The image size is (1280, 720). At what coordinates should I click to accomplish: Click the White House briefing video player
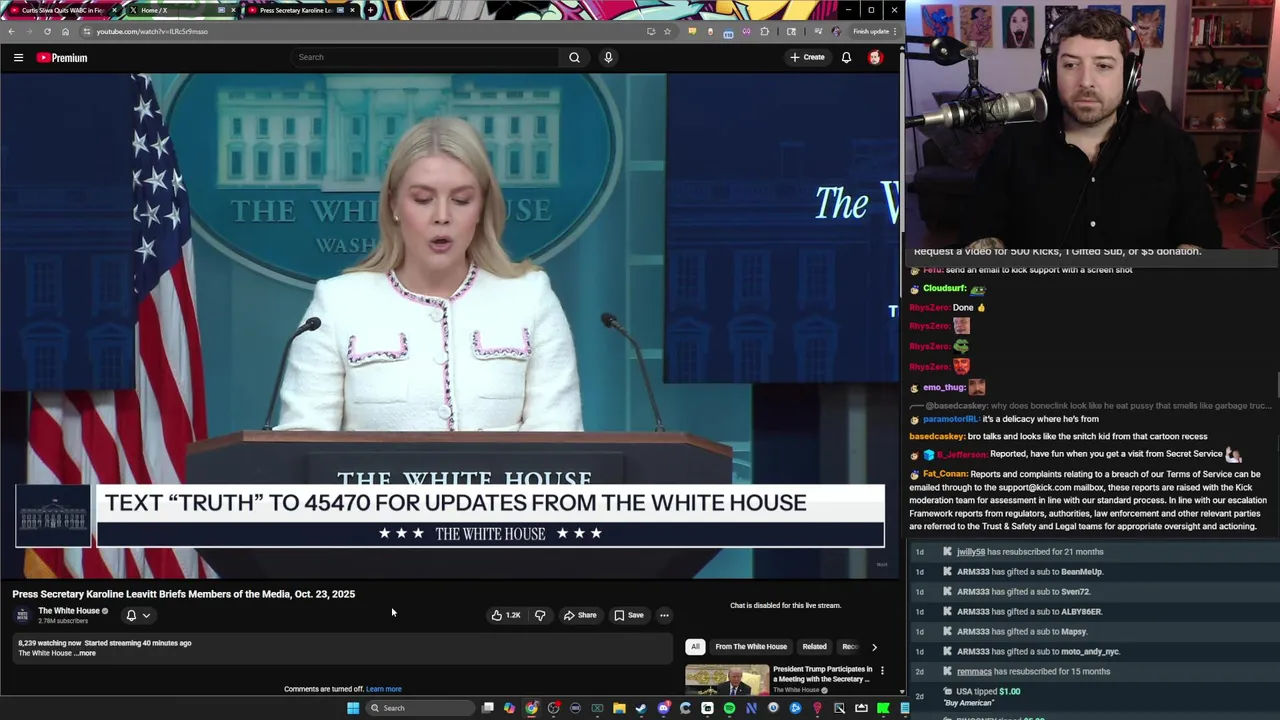(x=450, y=325)
